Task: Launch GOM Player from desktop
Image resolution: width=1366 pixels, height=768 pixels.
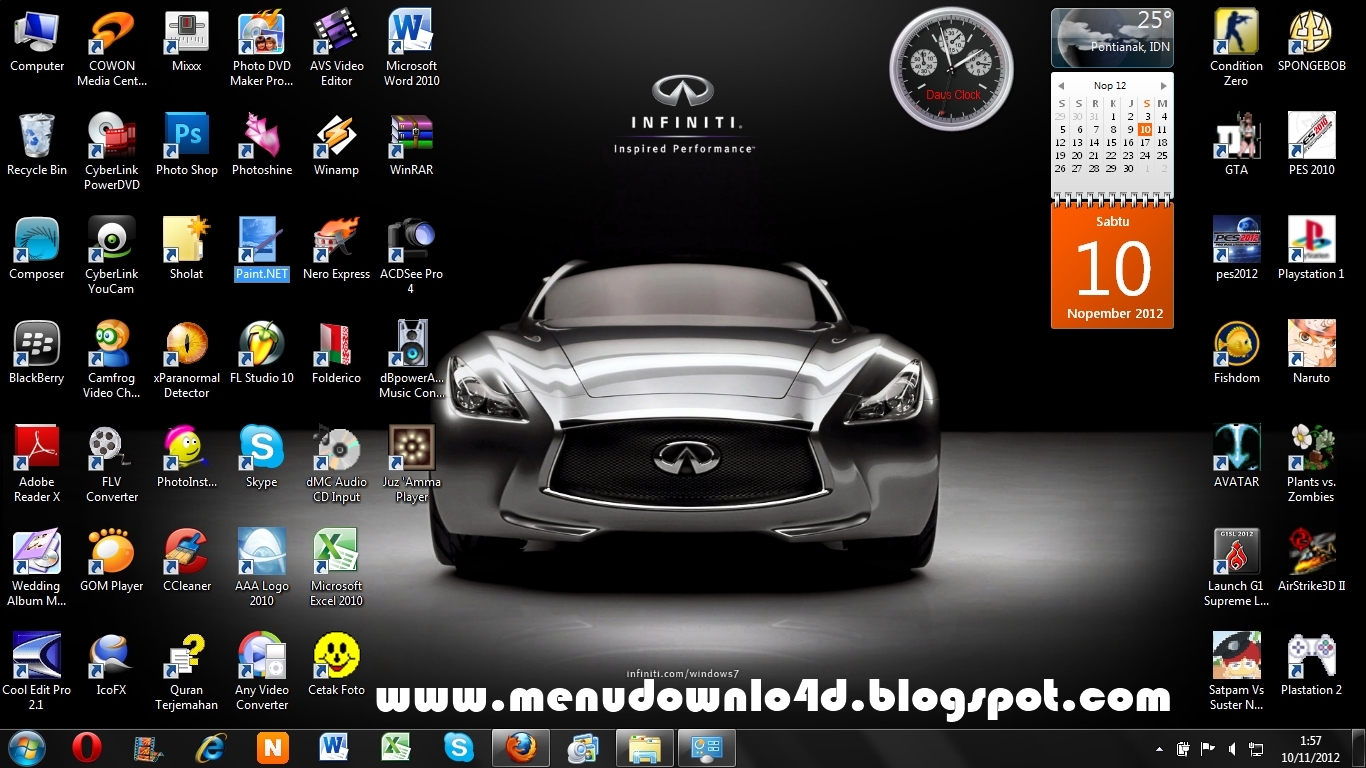Action: [112, 561]
